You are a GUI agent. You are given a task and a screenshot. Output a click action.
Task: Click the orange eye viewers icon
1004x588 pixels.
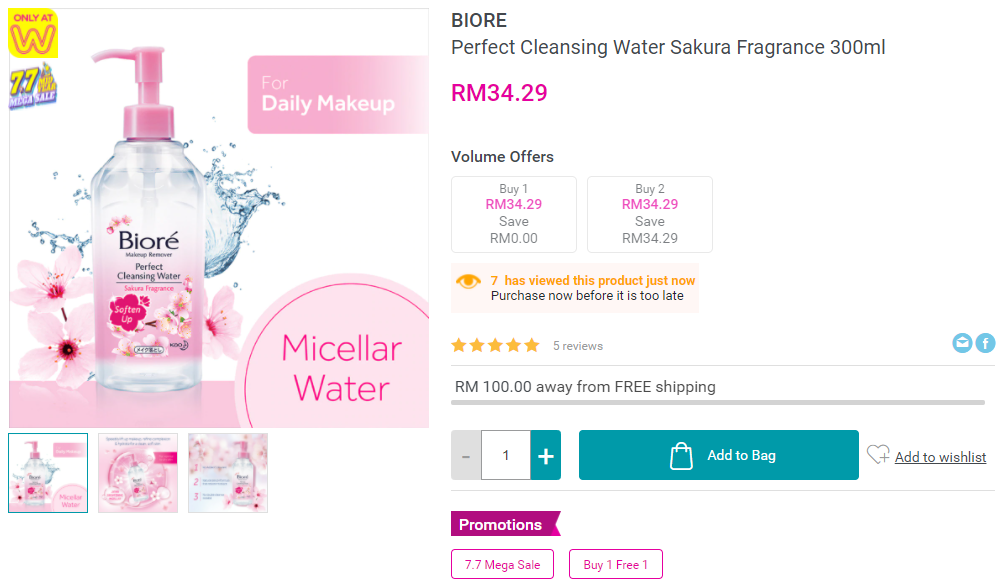click(468, 282)
